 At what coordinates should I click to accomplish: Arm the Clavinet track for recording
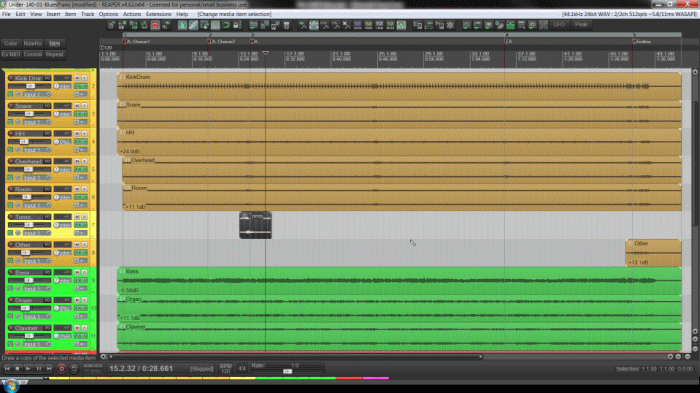pos(11,328)
